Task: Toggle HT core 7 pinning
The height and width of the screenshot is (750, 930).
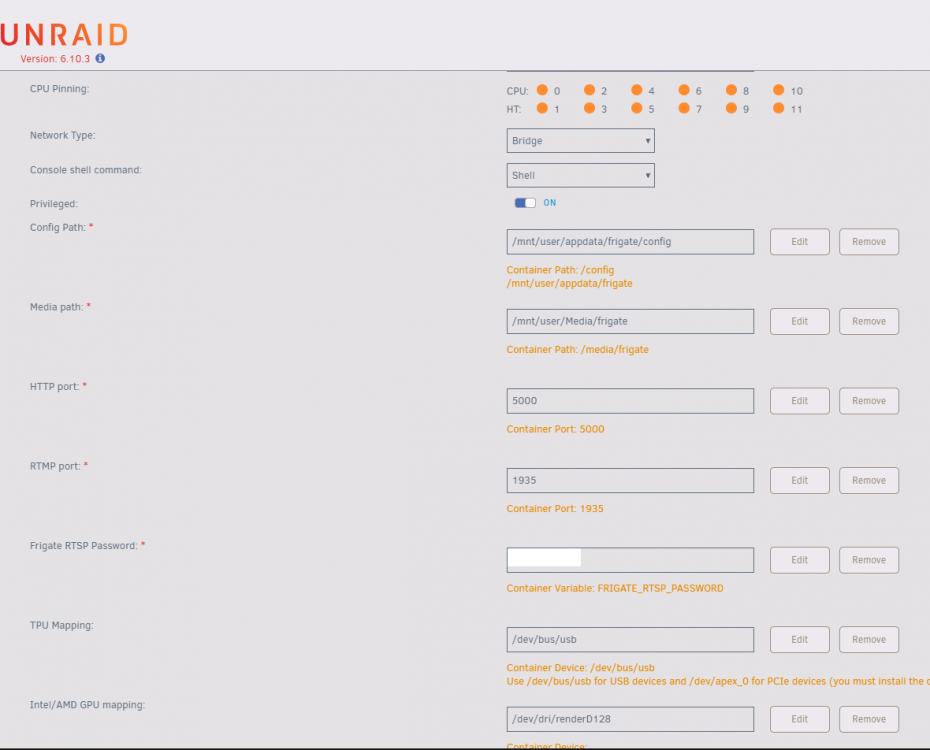Action: click(x=684, y=108)
